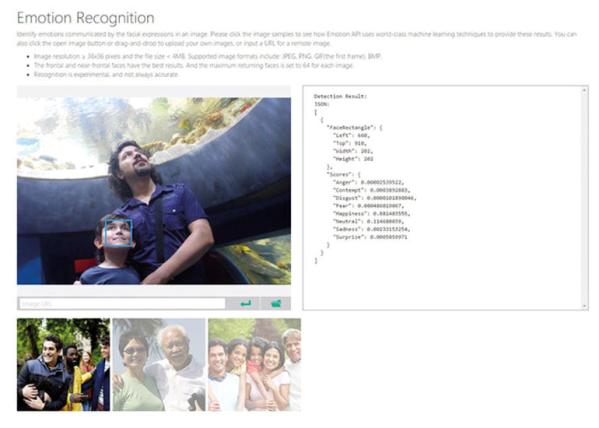Viewport: 599px width, 428px height.
Task: Click the Sadness score line in JSON
Action: tap(371, 229)
